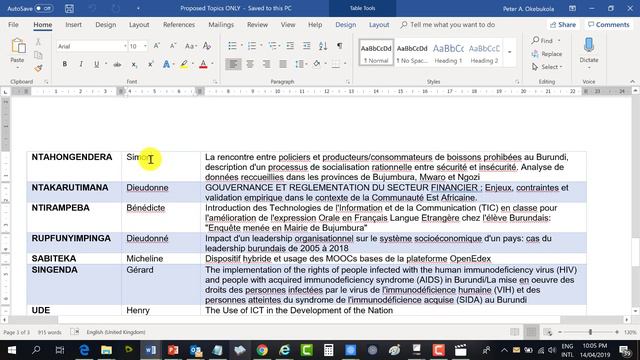
Task: Switch to the Insert tab
Action: coord(73,24)
